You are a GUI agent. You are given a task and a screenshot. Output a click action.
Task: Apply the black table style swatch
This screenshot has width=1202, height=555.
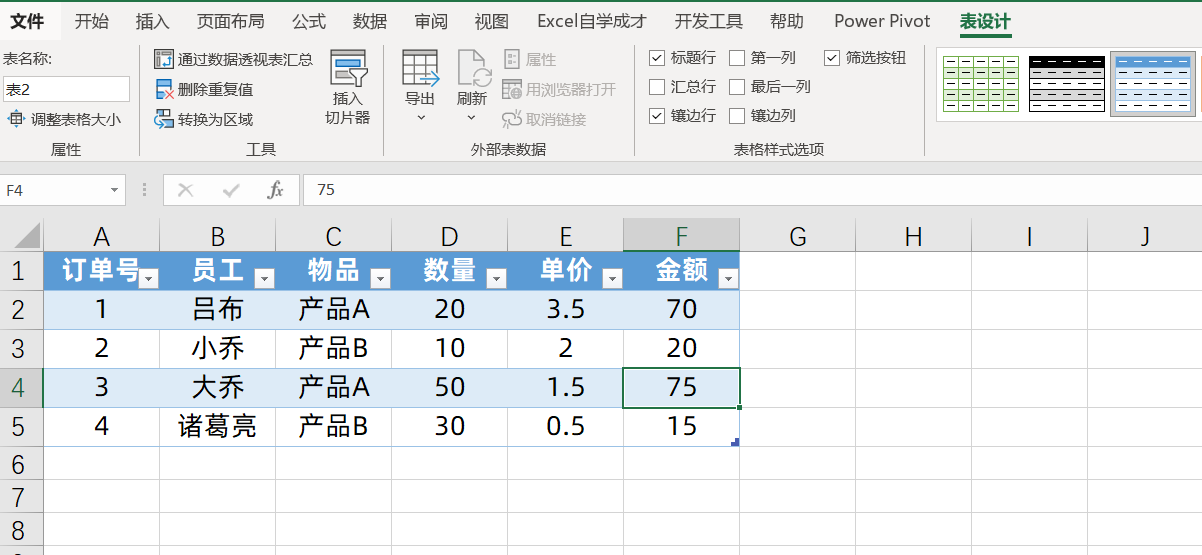tap(1067, 84)
